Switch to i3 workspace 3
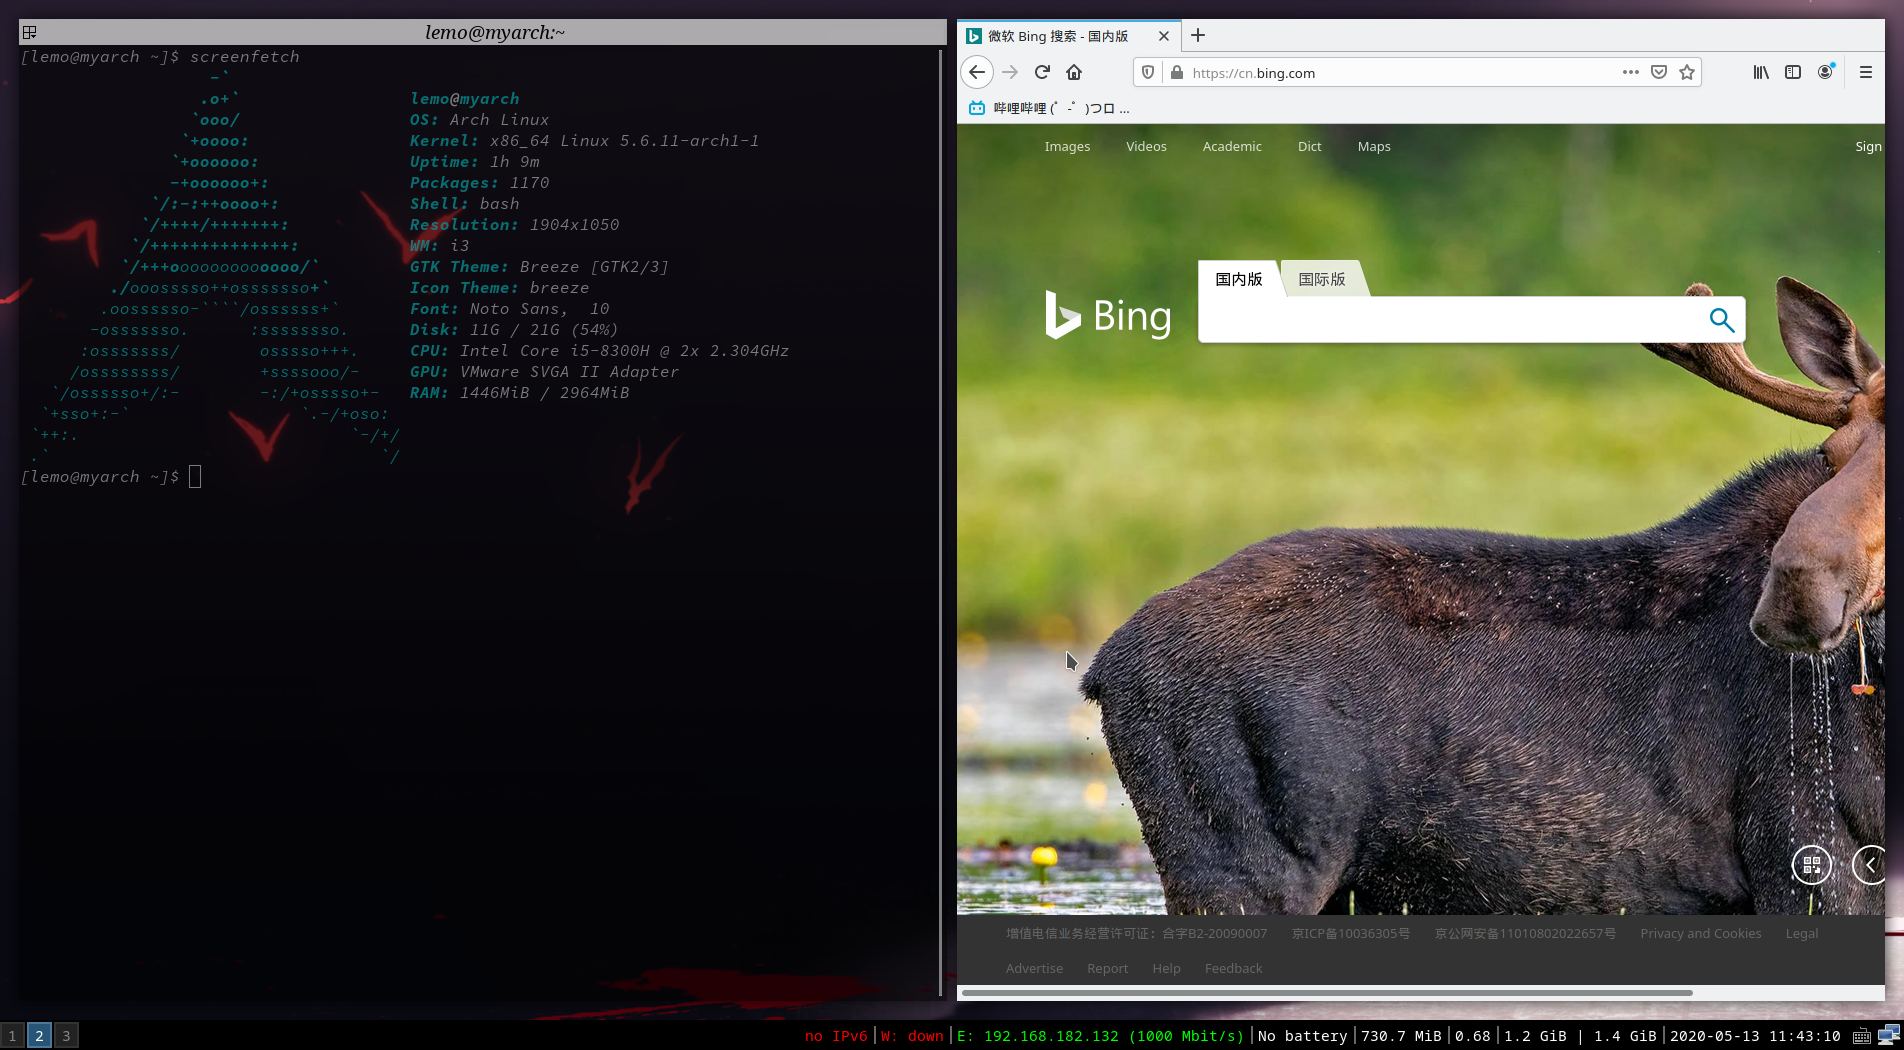Image resolution: width=1904 pixels, height=1050 pixels. coord(66,1036)
